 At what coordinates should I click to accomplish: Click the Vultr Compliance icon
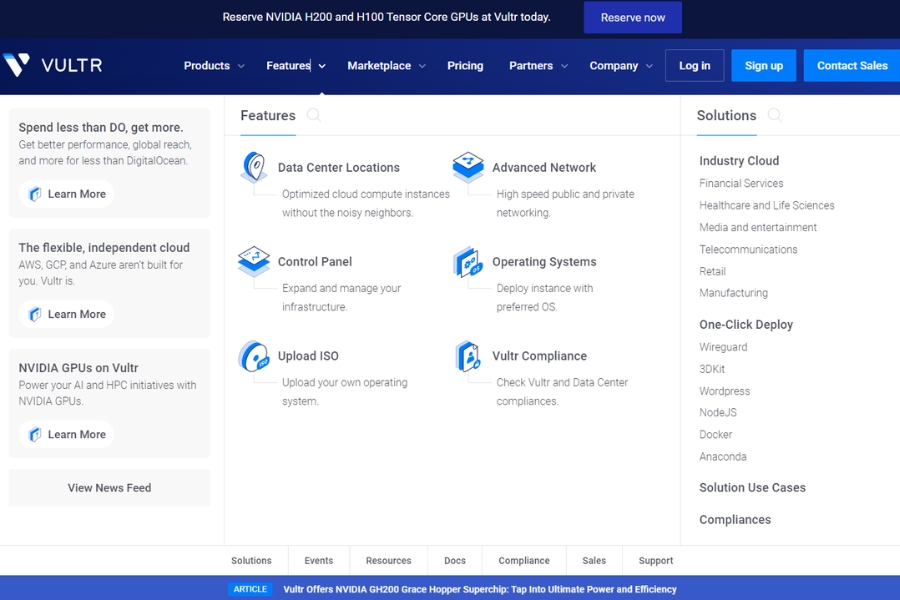(468, 355)
